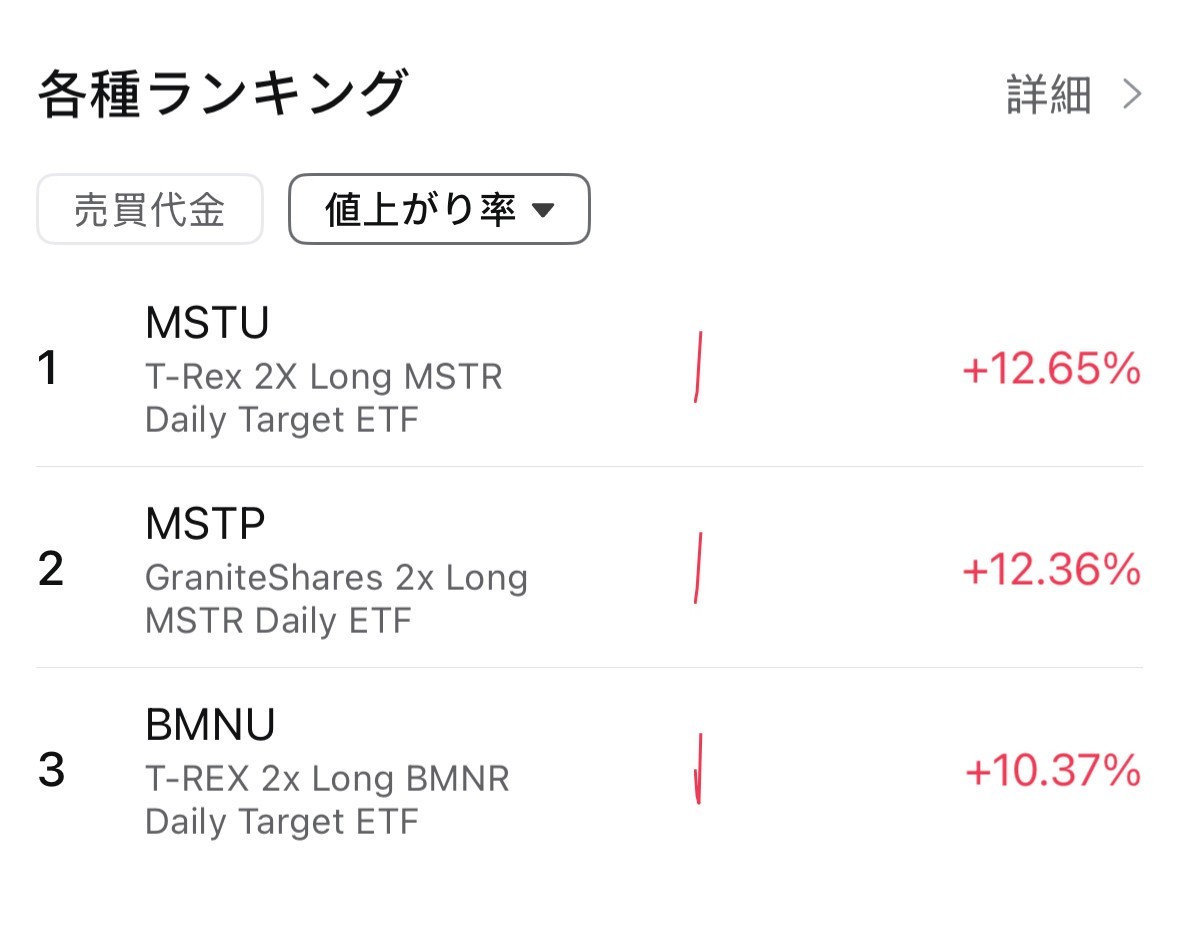This screenshot has height=936, width=1179.
Task: Open the 詳細 details link
Action: (1048, 95)
